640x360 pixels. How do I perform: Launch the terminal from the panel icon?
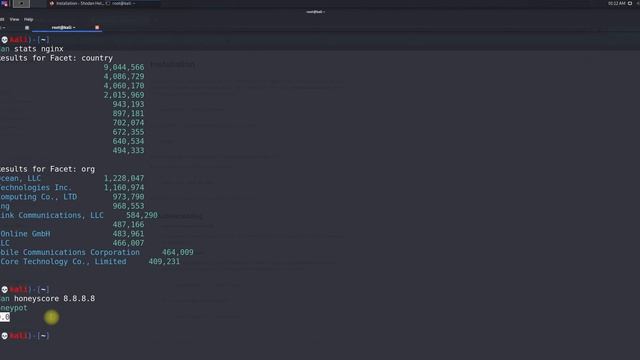pyautogui.click(x=21, y=4)
